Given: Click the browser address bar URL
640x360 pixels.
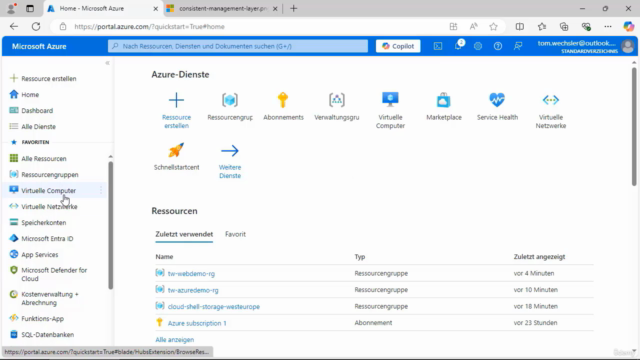Looking at the screenshot, I should [149, 27].
